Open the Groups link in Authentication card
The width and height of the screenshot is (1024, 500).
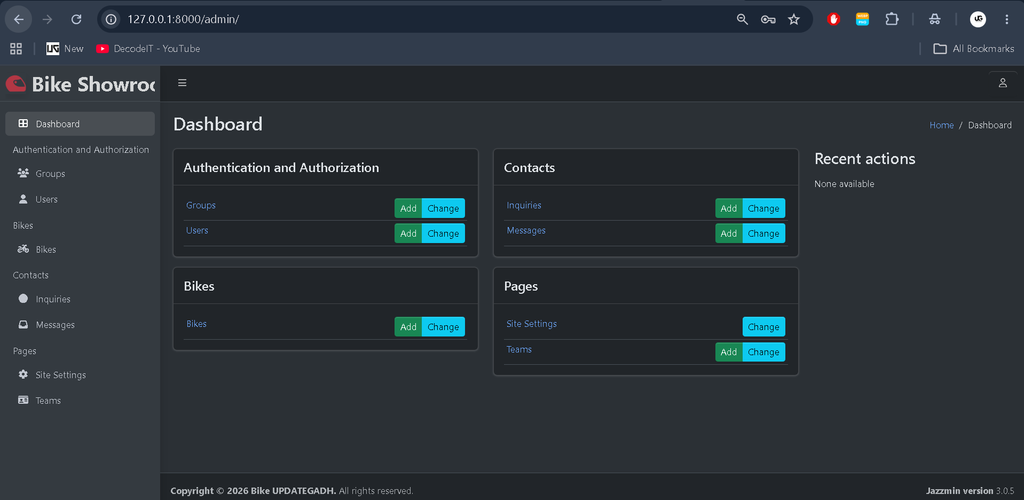(200, 205)
